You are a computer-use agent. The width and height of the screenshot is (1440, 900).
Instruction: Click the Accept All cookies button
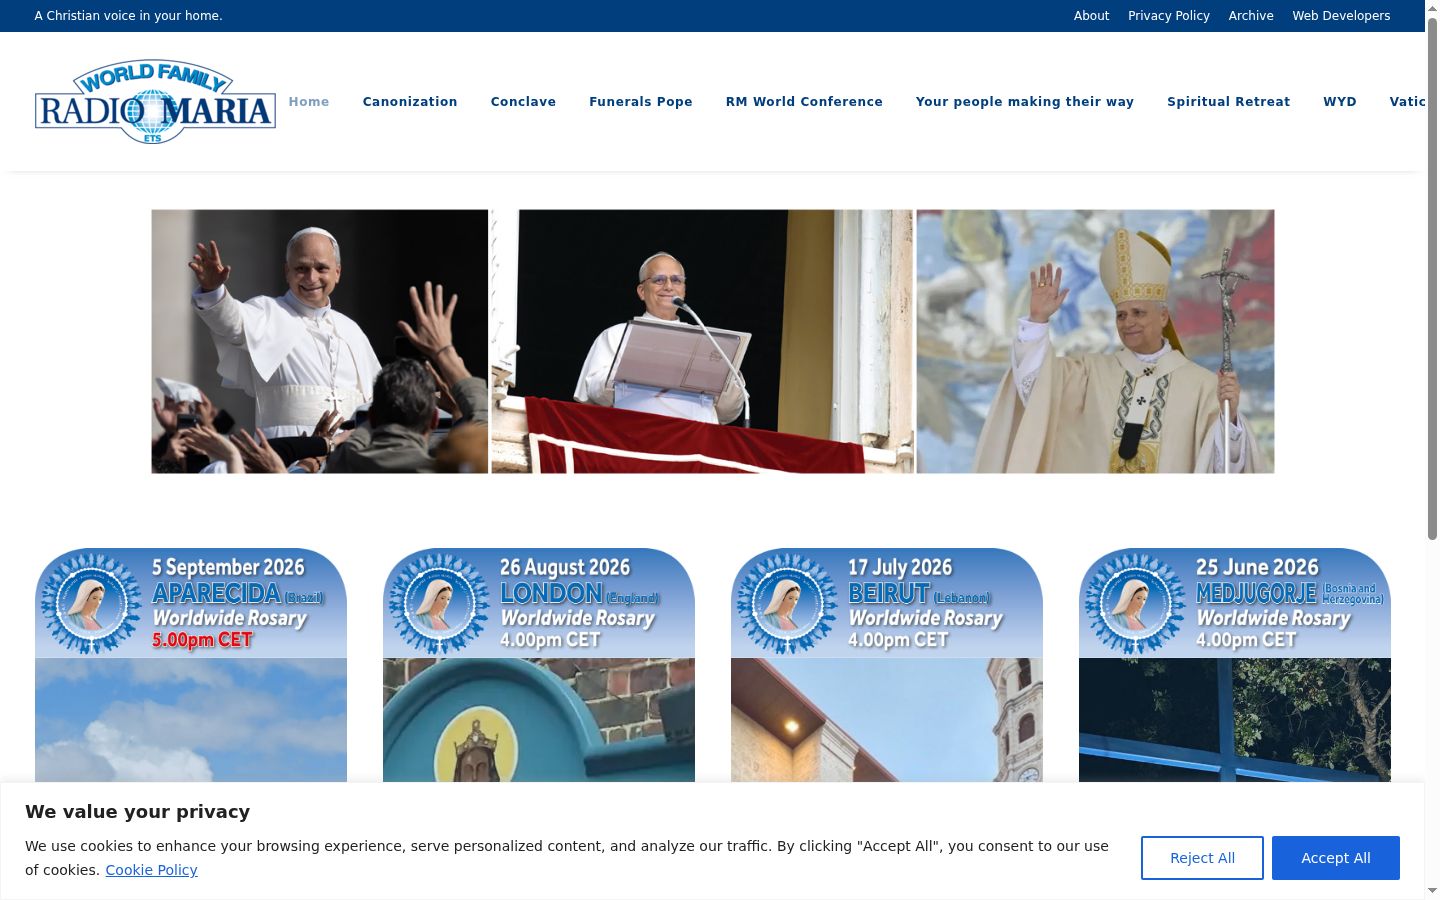(1336, 858)
